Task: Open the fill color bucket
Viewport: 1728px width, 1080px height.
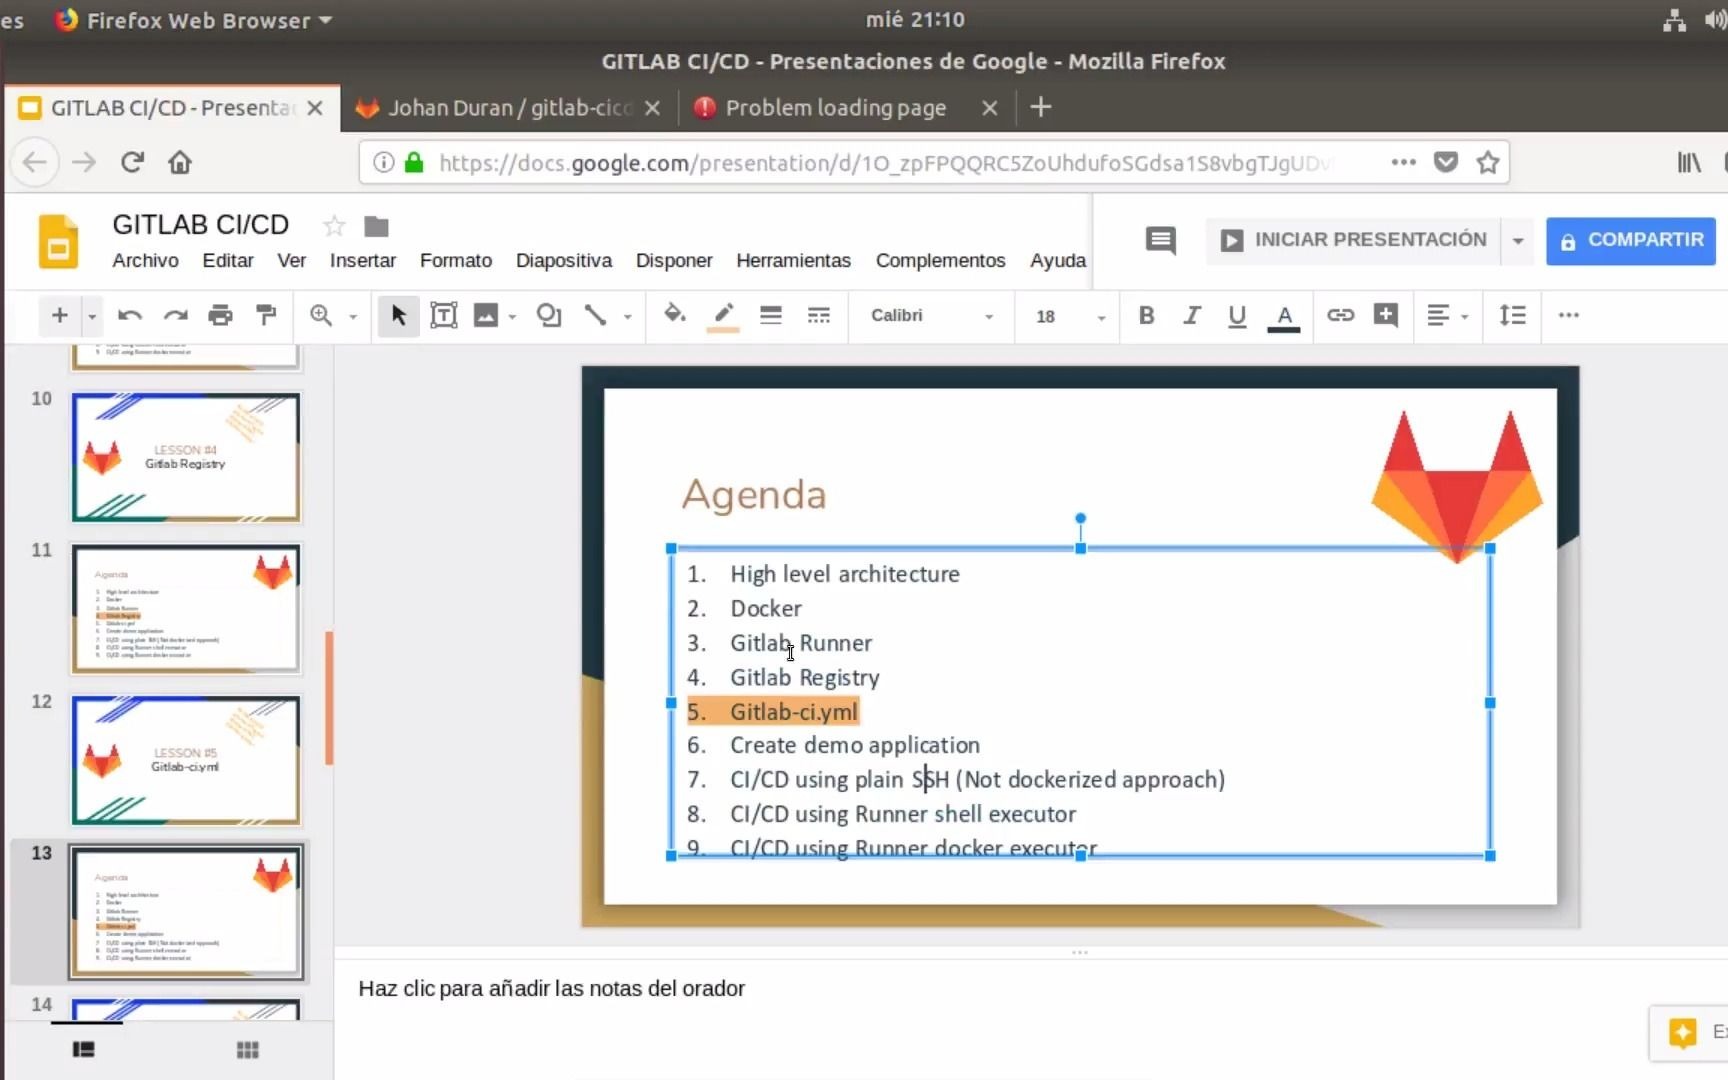Action: coord(675,315)
